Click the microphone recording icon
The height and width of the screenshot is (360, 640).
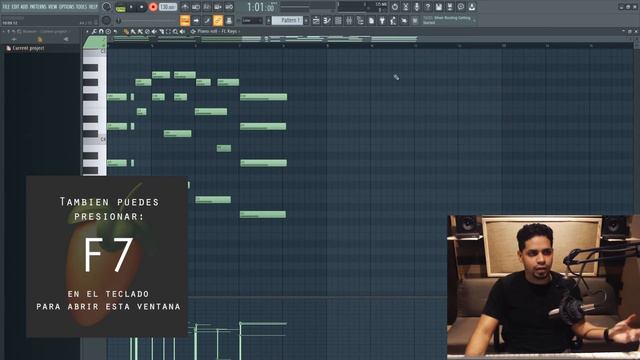tap(417, 7)
